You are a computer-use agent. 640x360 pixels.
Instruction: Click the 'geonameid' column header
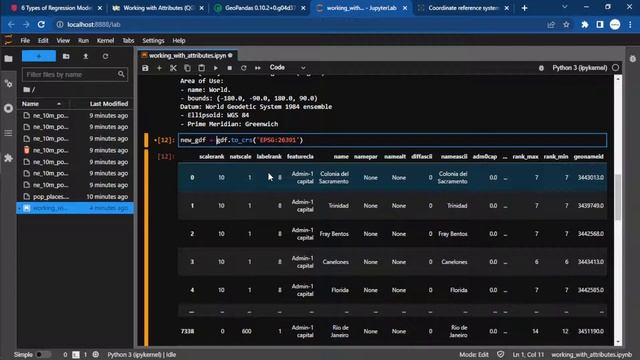click(x=588, y=157)
